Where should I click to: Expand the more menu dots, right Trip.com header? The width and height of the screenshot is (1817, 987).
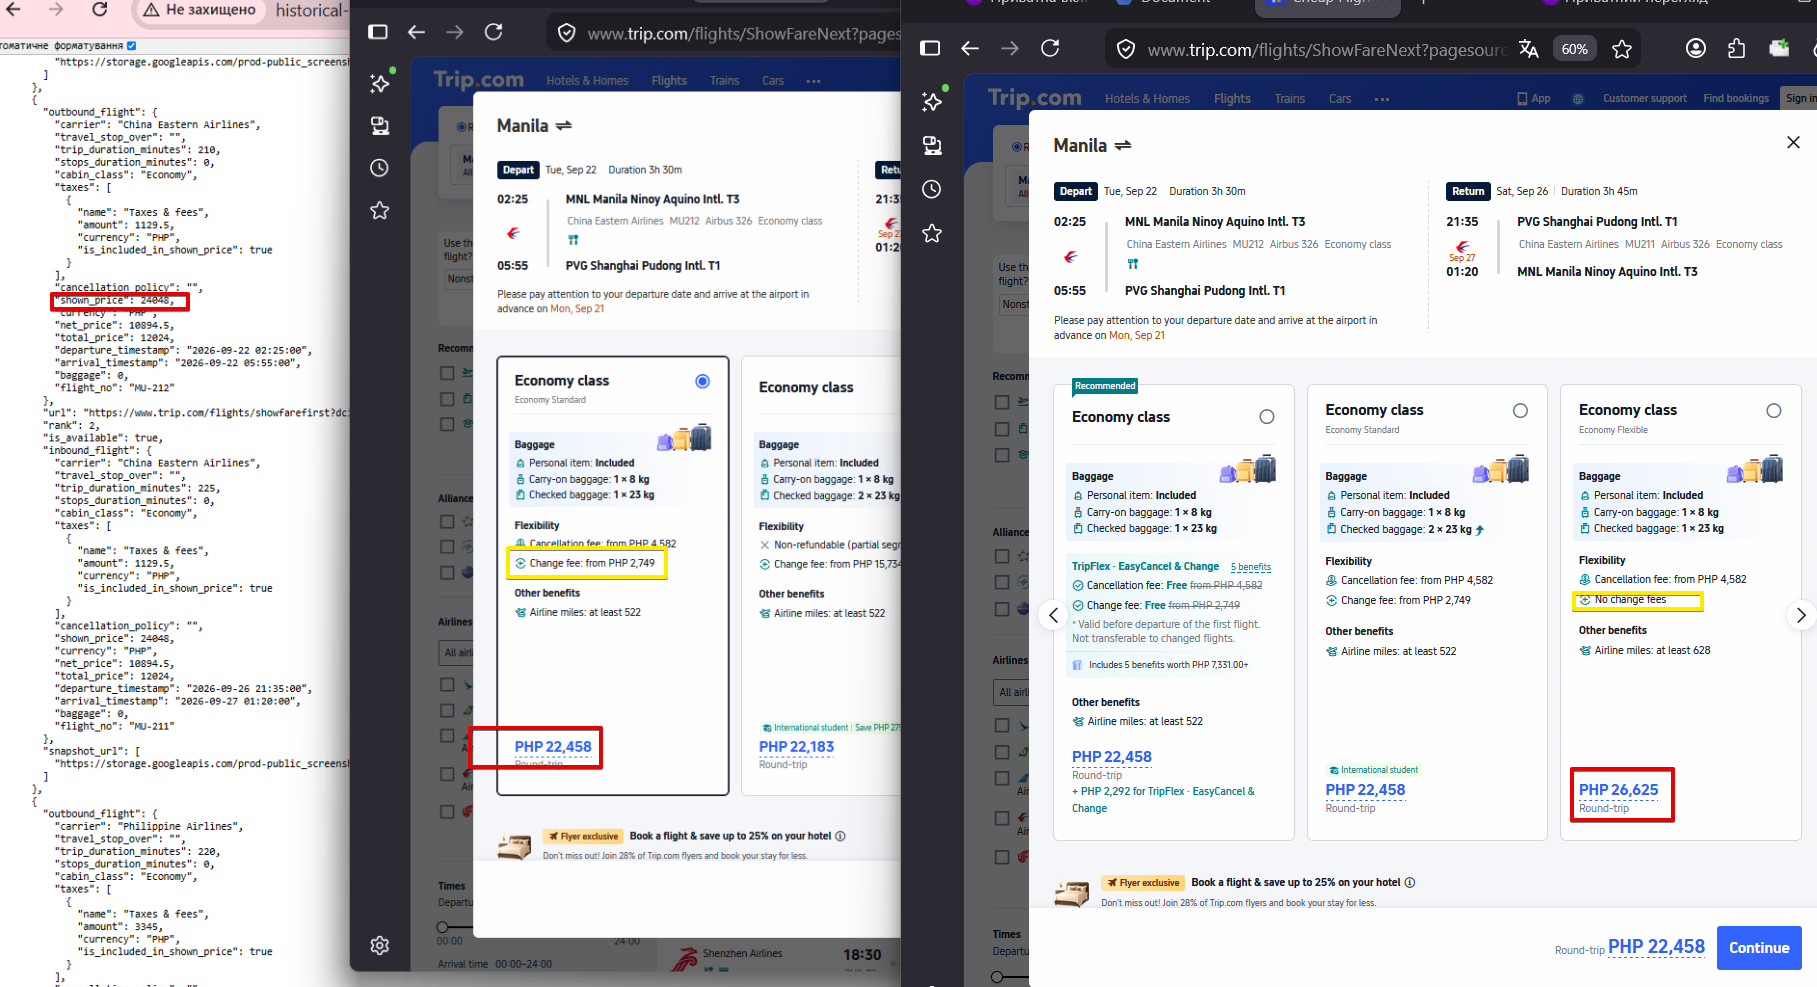(1382, 99)
